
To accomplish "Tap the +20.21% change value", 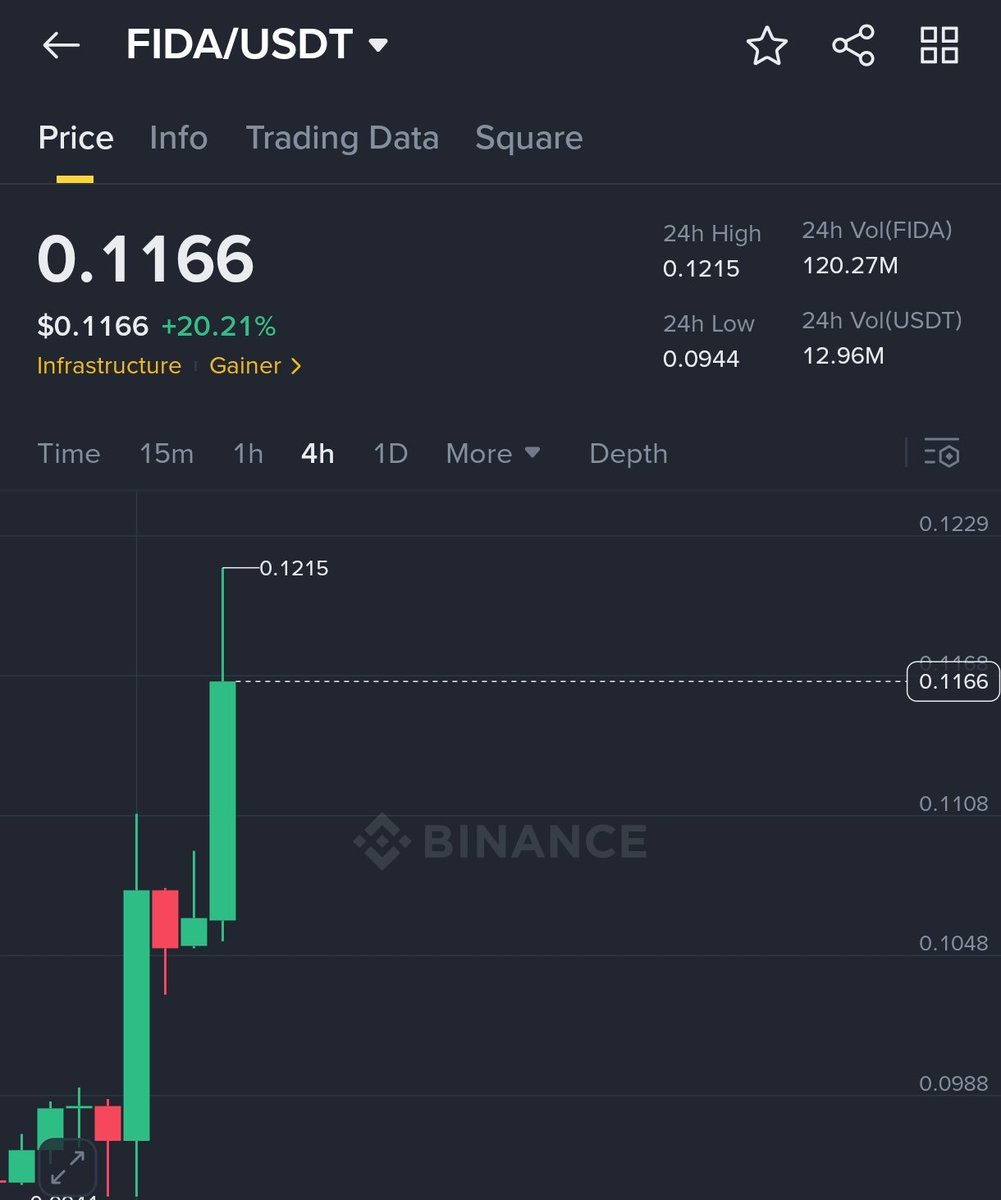I will point(218,326).
